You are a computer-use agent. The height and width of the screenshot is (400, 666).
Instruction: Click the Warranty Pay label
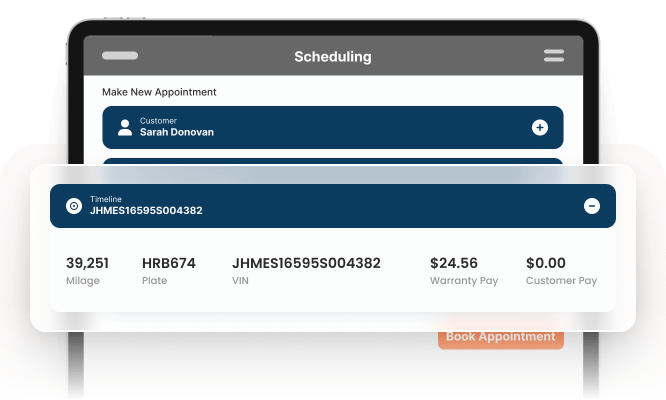click(x=463, y=281)
